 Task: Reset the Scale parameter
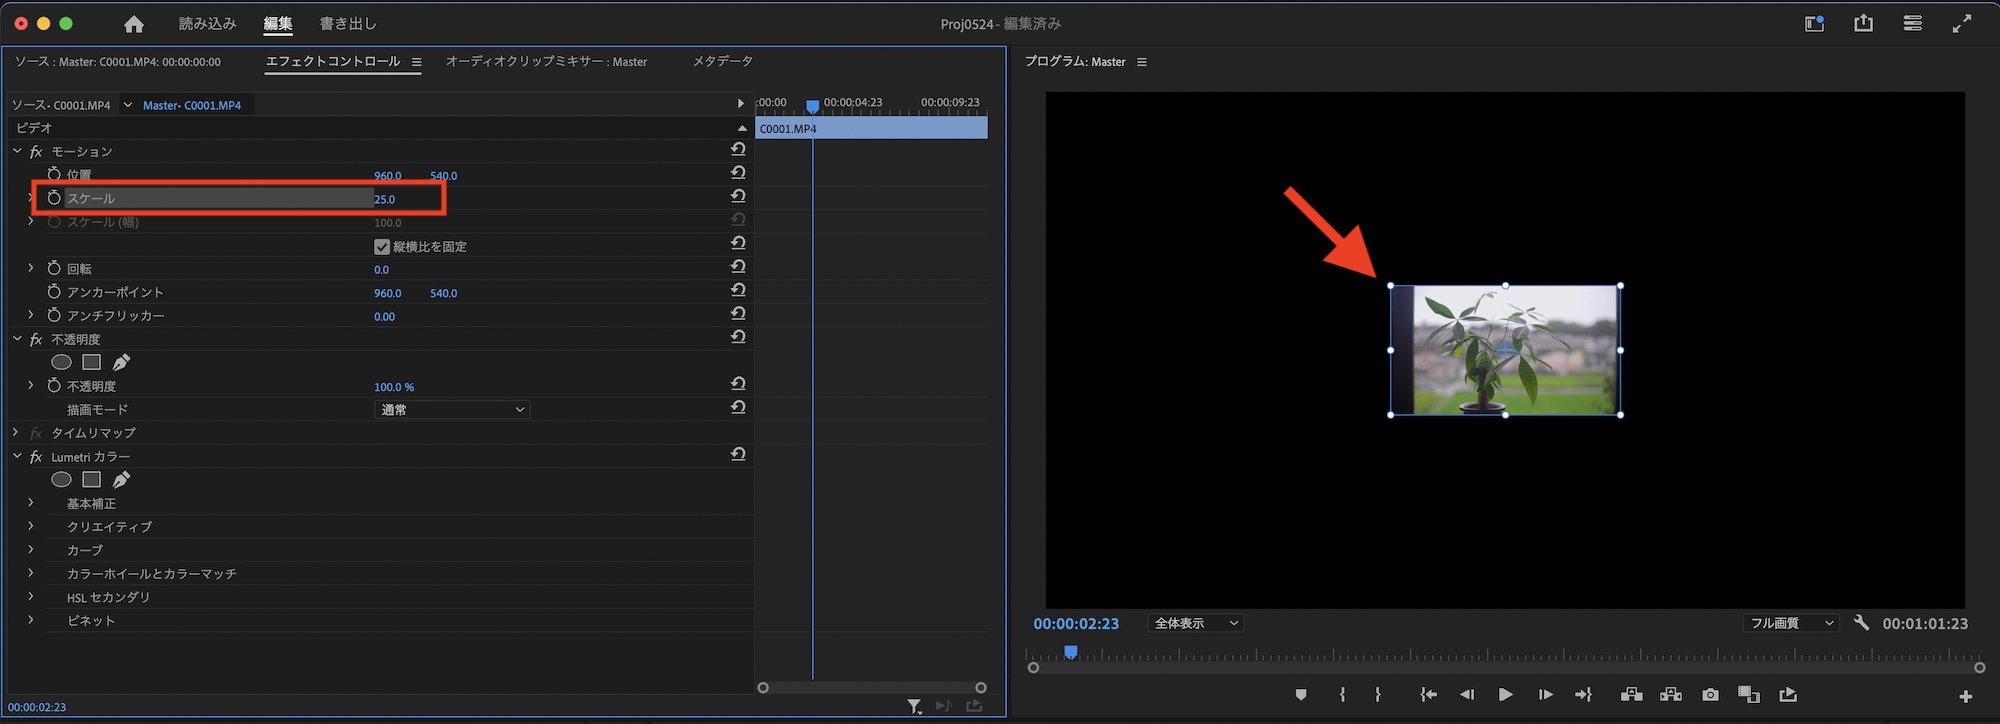coord(738,197)
